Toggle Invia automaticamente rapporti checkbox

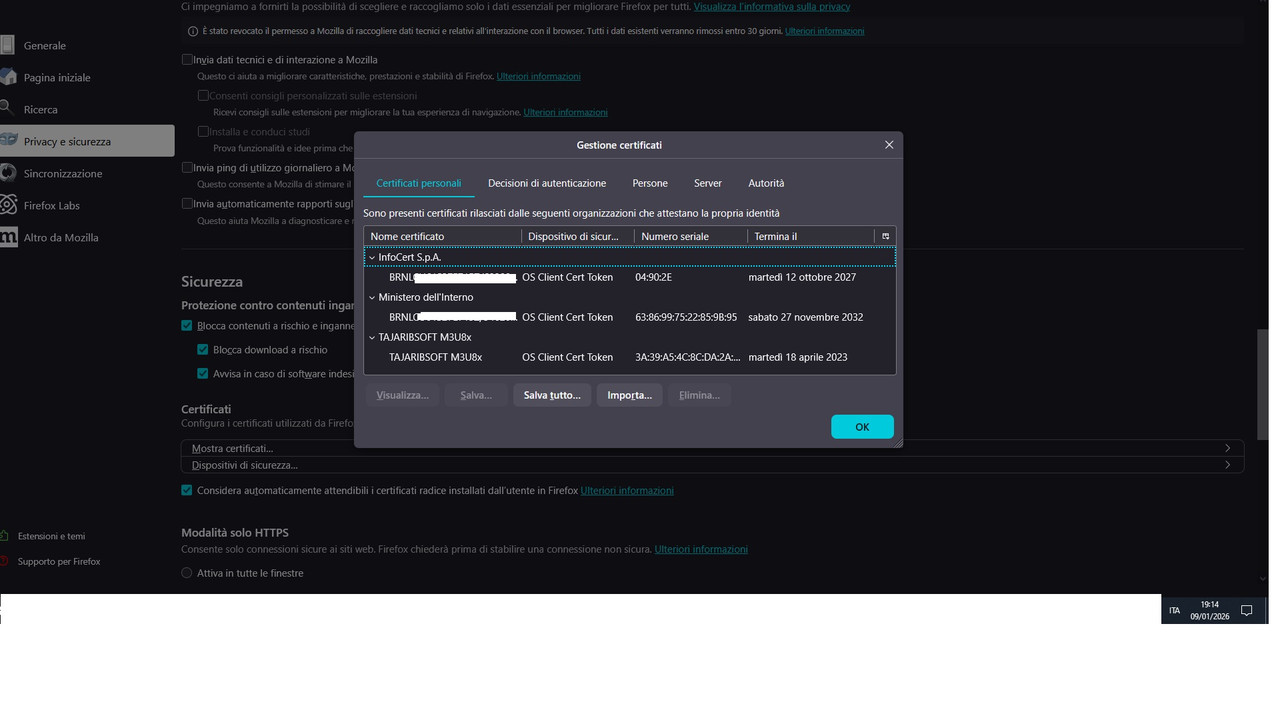[x=187, y=204]
